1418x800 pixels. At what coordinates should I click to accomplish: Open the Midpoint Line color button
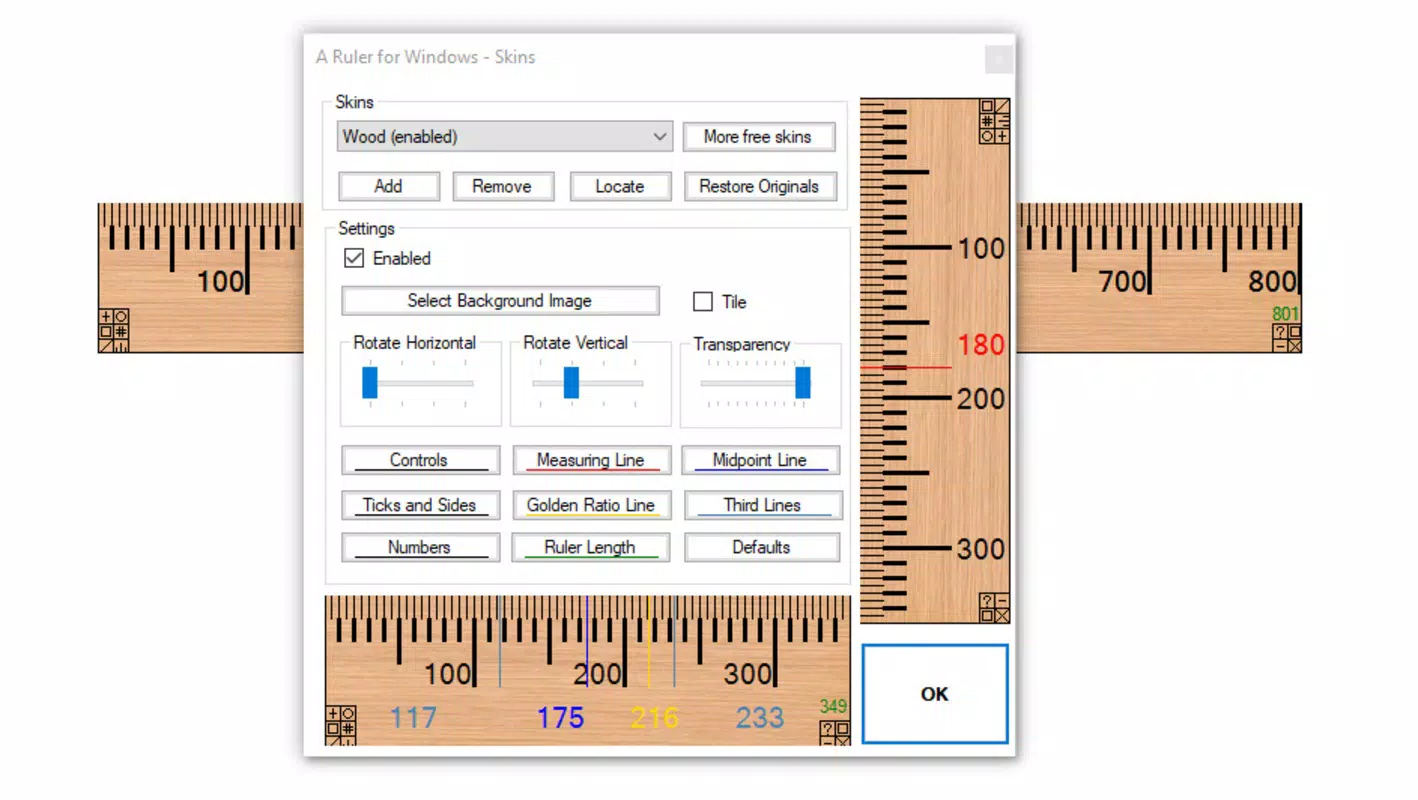(760, 461)
